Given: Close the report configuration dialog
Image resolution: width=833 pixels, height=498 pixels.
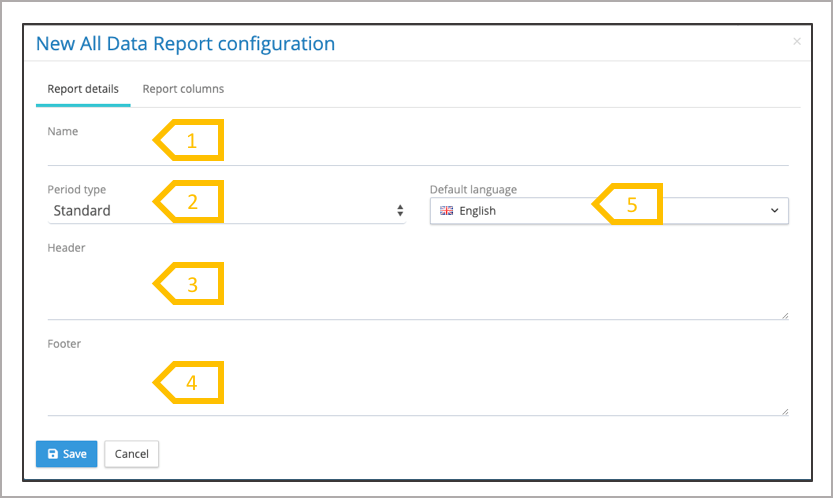Looking at the screenshot, I should [797, 42].
